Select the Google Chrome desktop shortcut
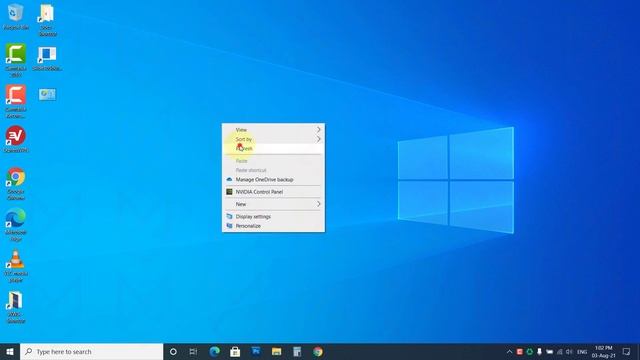Screen dimensions: 640x360 tap(16, 184)
